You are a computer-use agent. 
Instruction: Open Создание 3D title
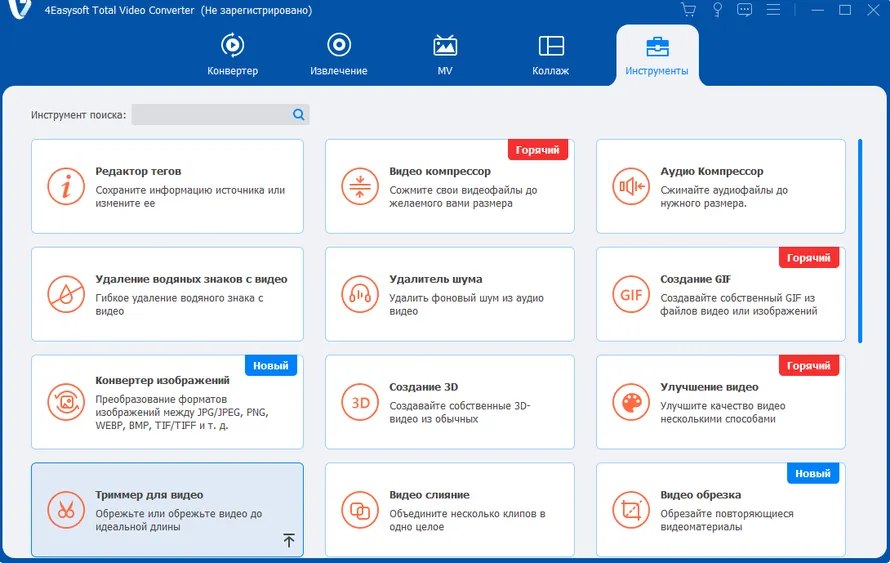pos(423,387)
